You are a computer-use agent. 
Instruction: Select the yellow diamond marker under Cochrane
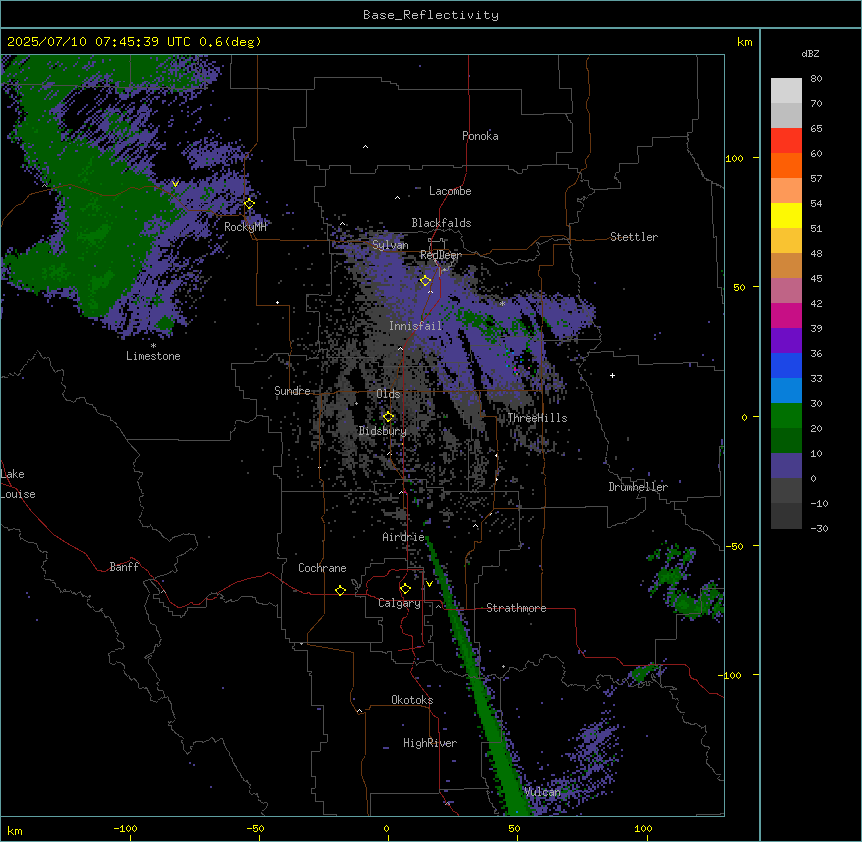point(340,590)
